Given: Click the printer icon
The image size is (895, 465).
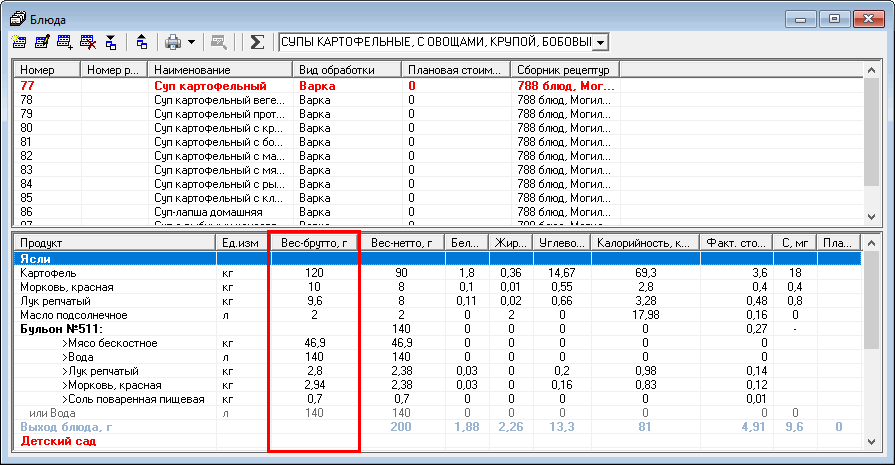Looking at the screenshot, I should pyautogui.click(x=173, y=43).
